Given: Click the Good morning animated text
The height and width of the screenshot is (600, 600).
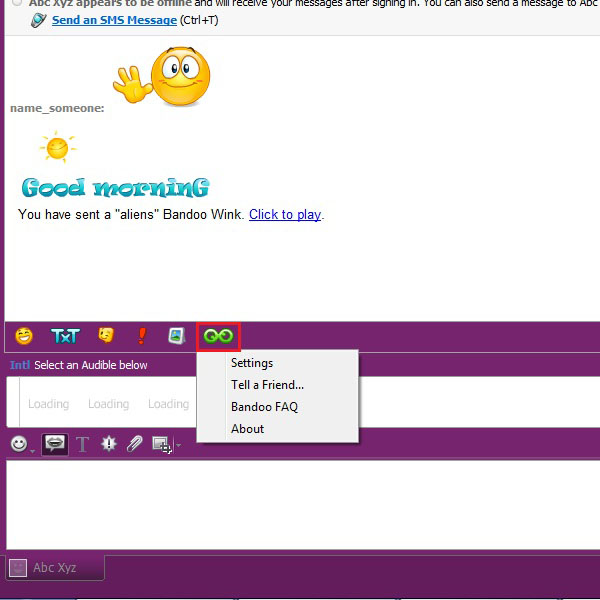Looking at the screenshot, I should point(116,188).
